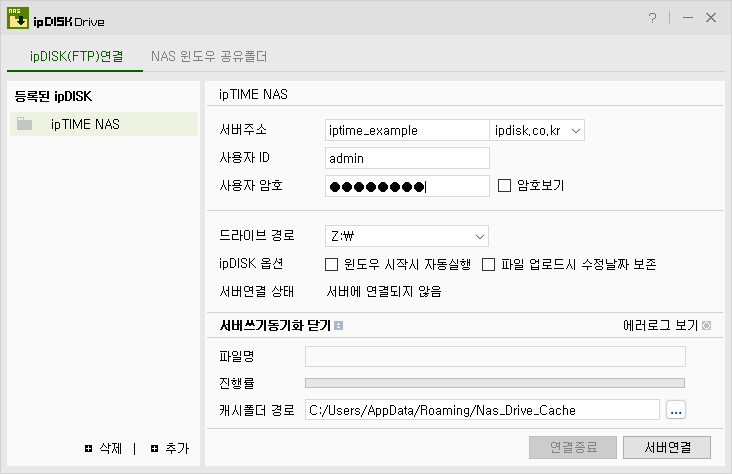Select the ipTIME NAS folder icon
Image resolution: width=732 pixels, height=474 pixels.
click(x=25, y=124)
